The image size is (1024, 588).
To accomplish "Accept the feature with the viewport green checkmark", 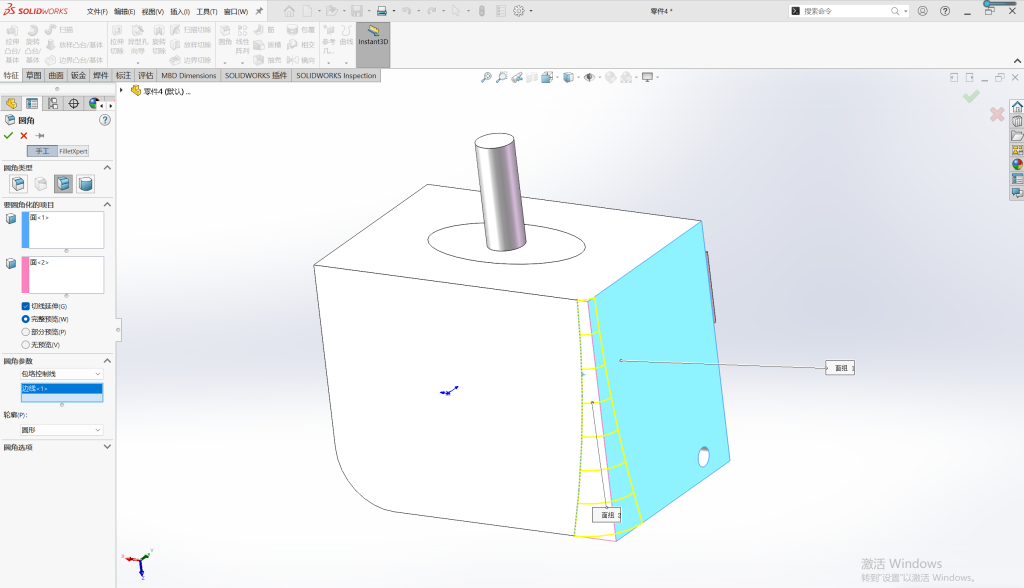I will point(971,97).
